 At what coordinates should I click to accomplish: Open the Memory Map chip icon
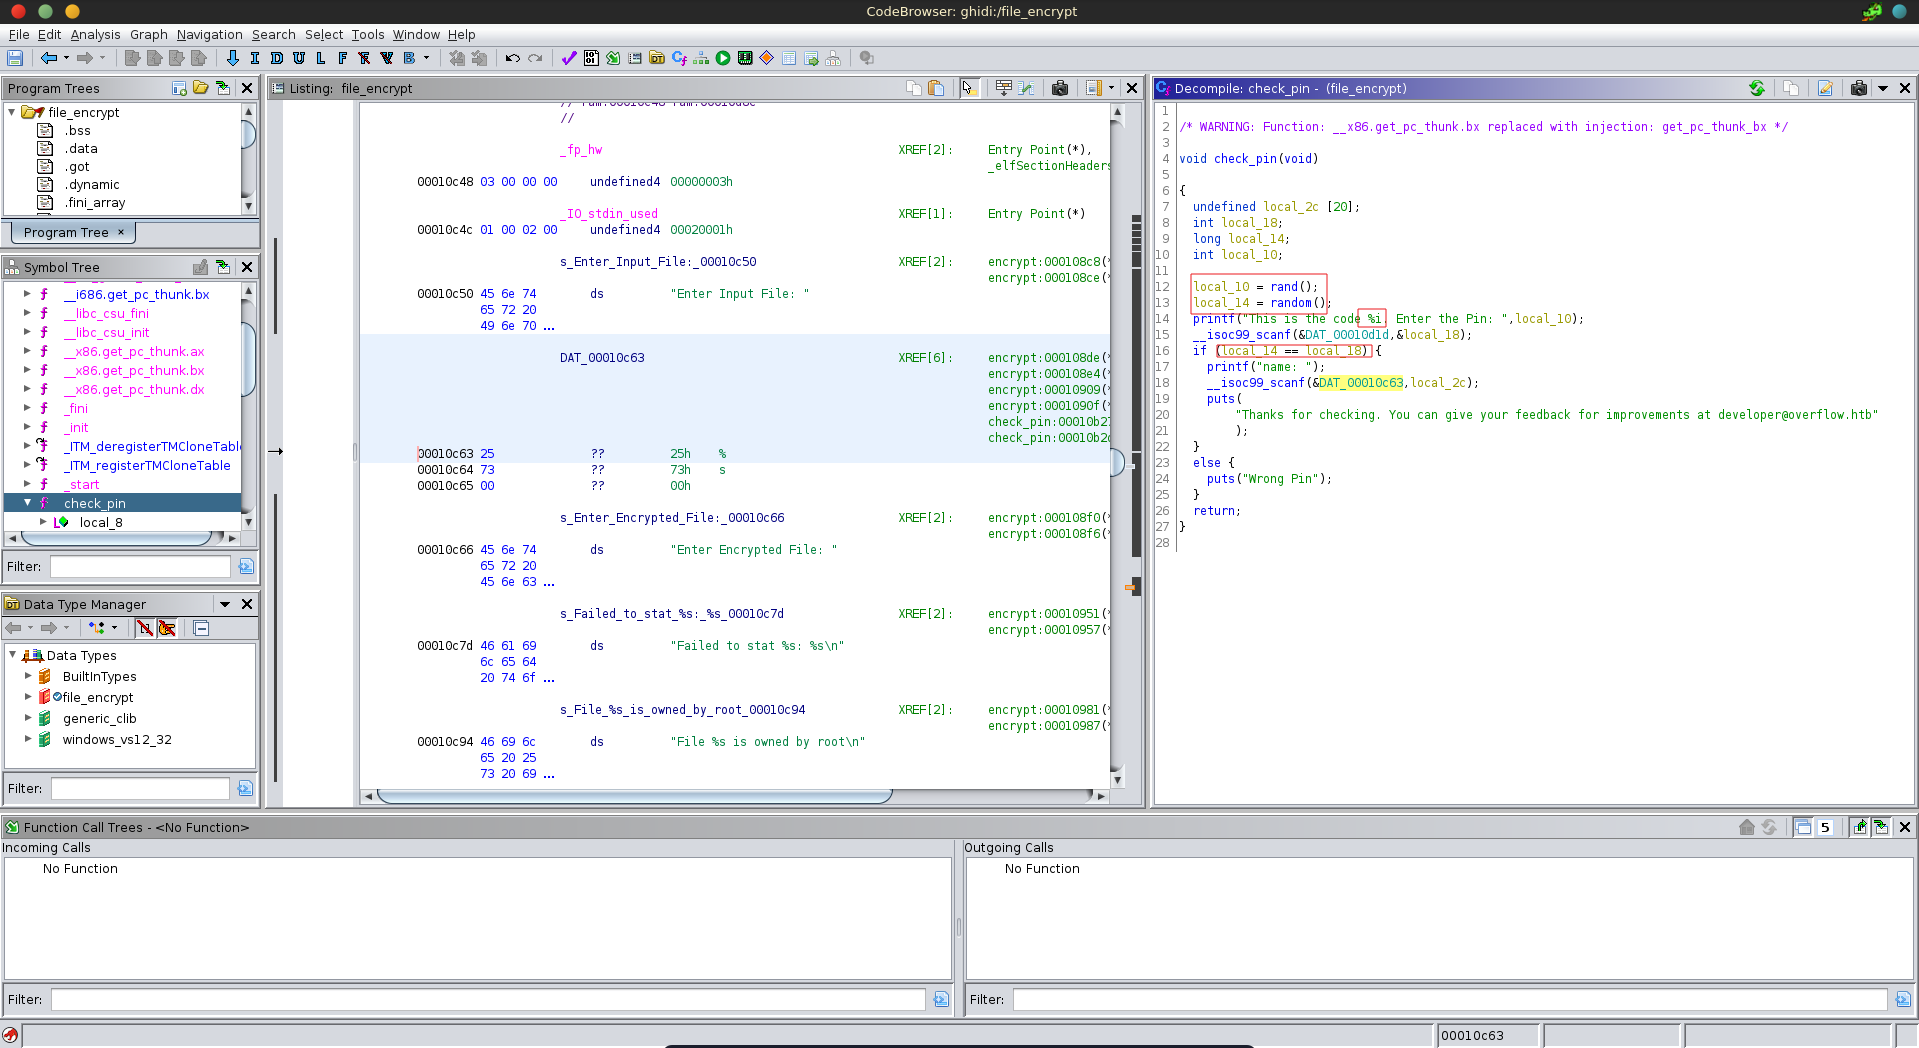tap(745, 58)
